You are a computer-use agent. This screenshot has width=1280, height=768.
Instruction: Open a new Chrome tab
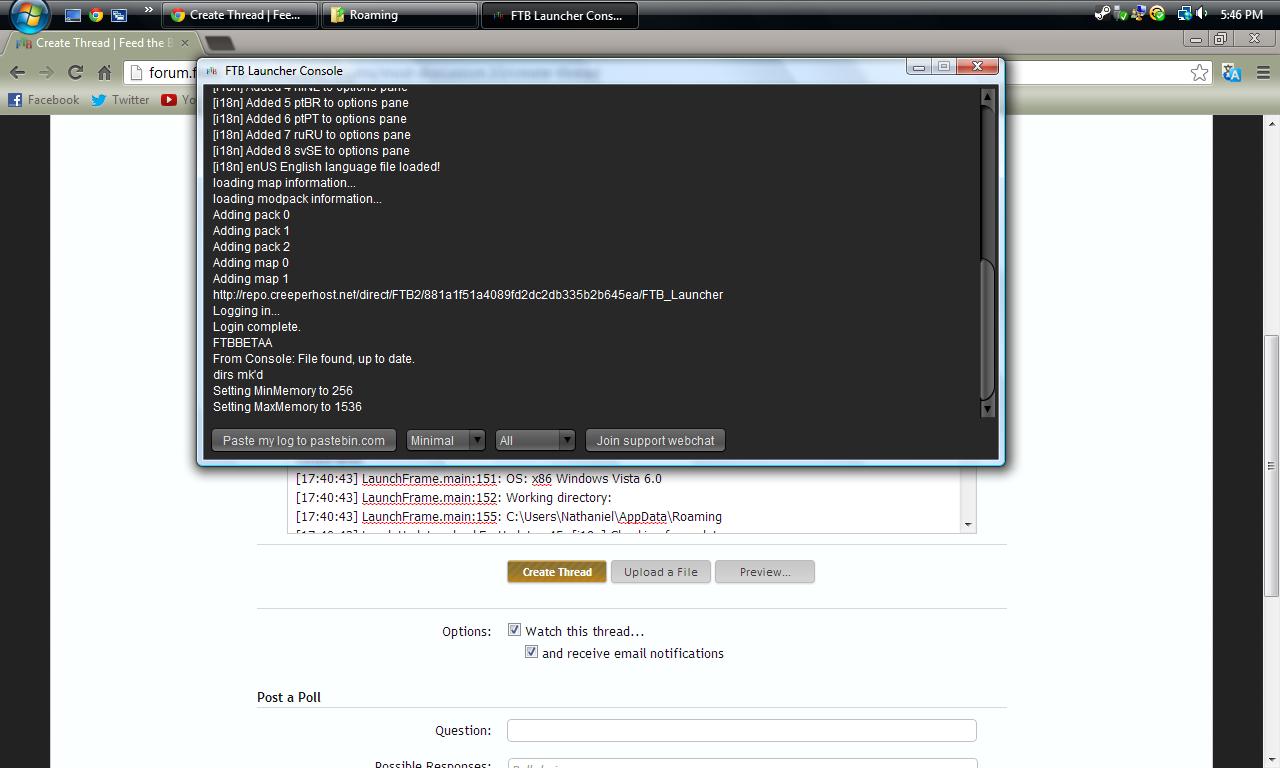click(220, 43)
